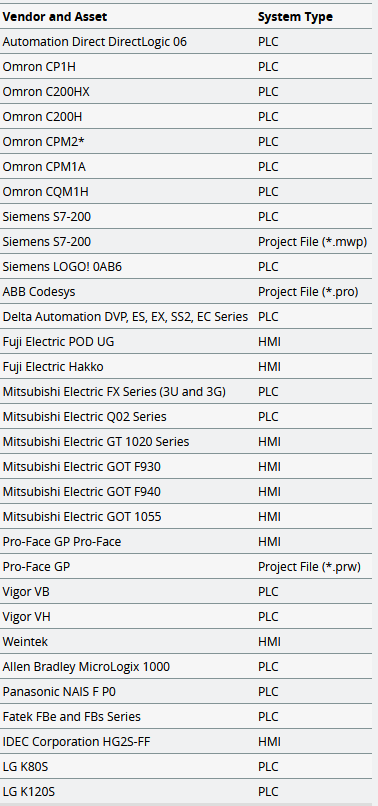Select the Omron CP1H entry

pos(40,67)
